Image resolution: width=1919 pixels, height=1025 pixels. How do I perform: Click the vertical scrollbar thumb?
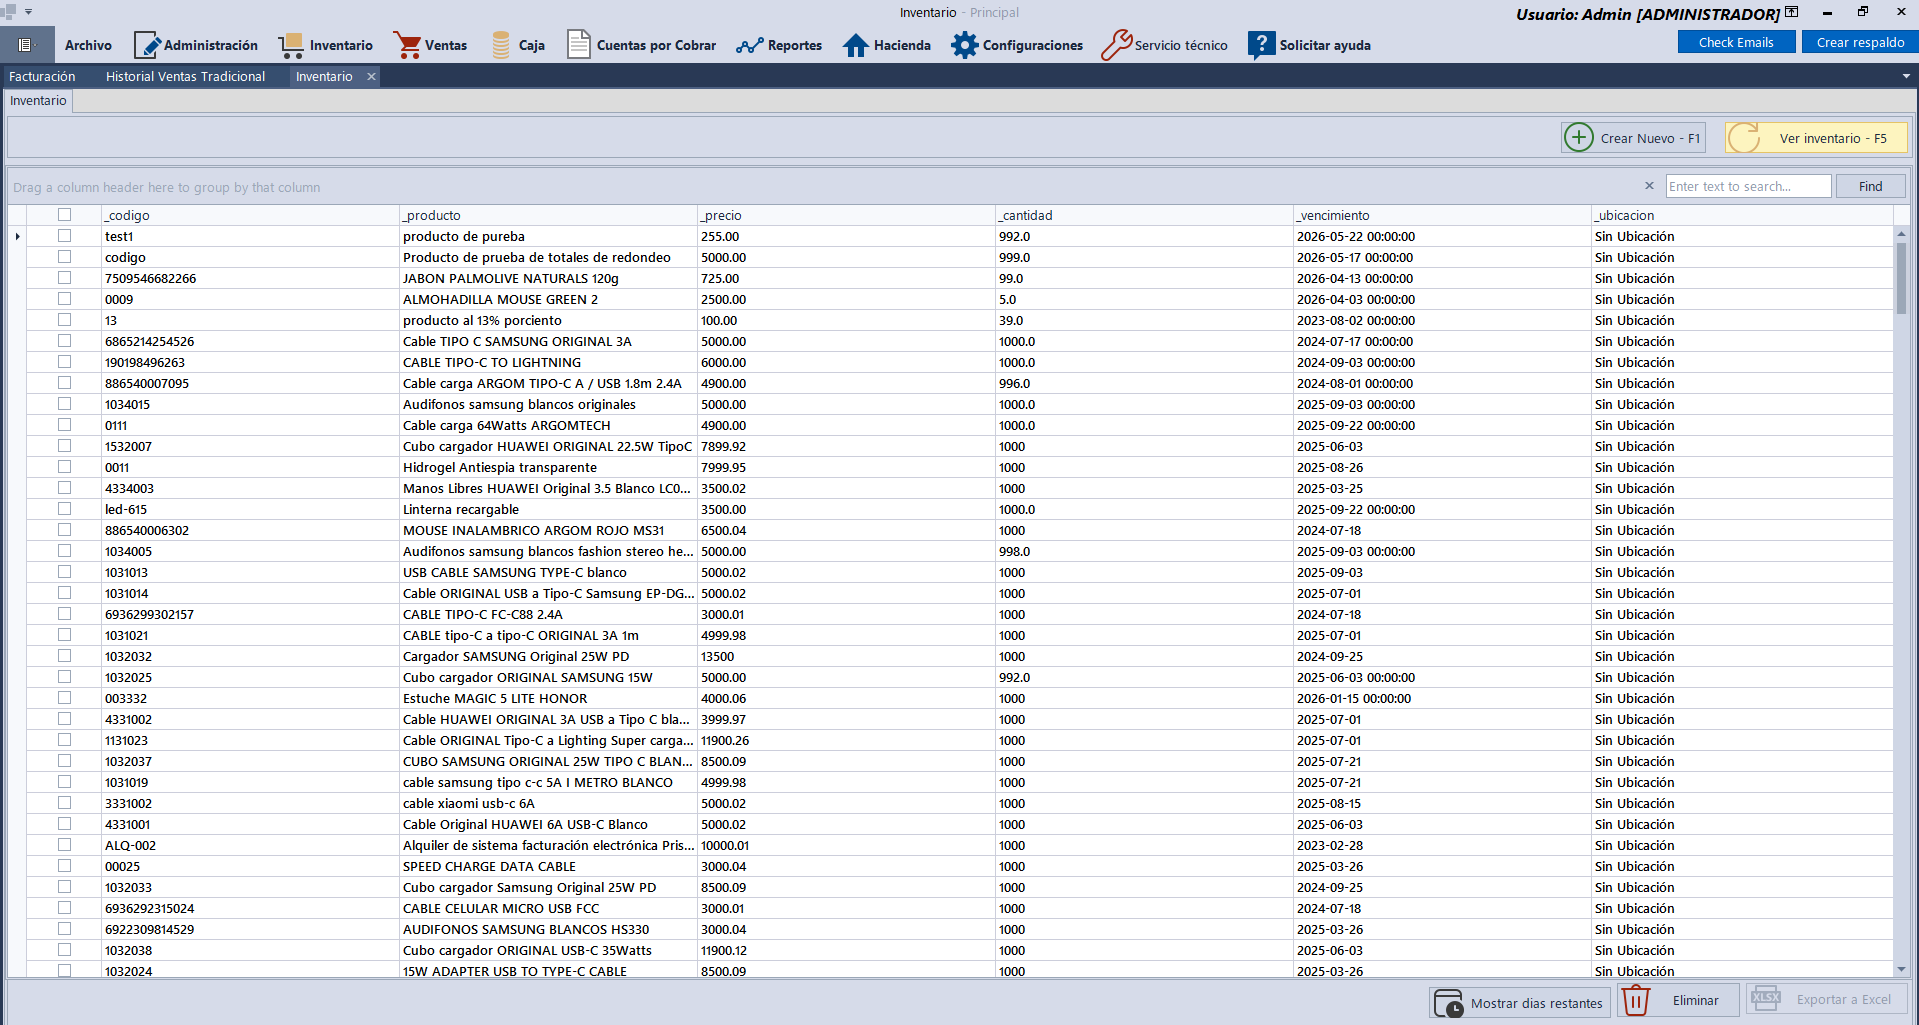click(1901, 278)
